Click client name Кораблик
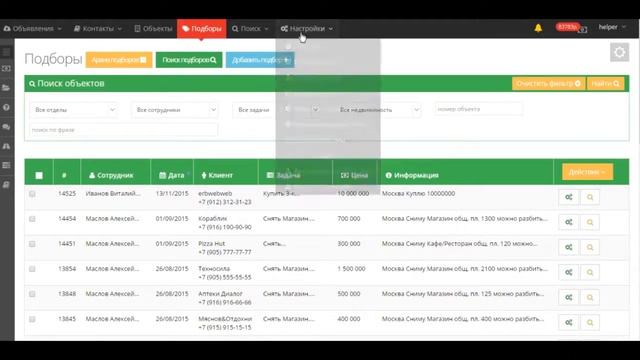This screenshot has height=360, width=640. [213, 219]
